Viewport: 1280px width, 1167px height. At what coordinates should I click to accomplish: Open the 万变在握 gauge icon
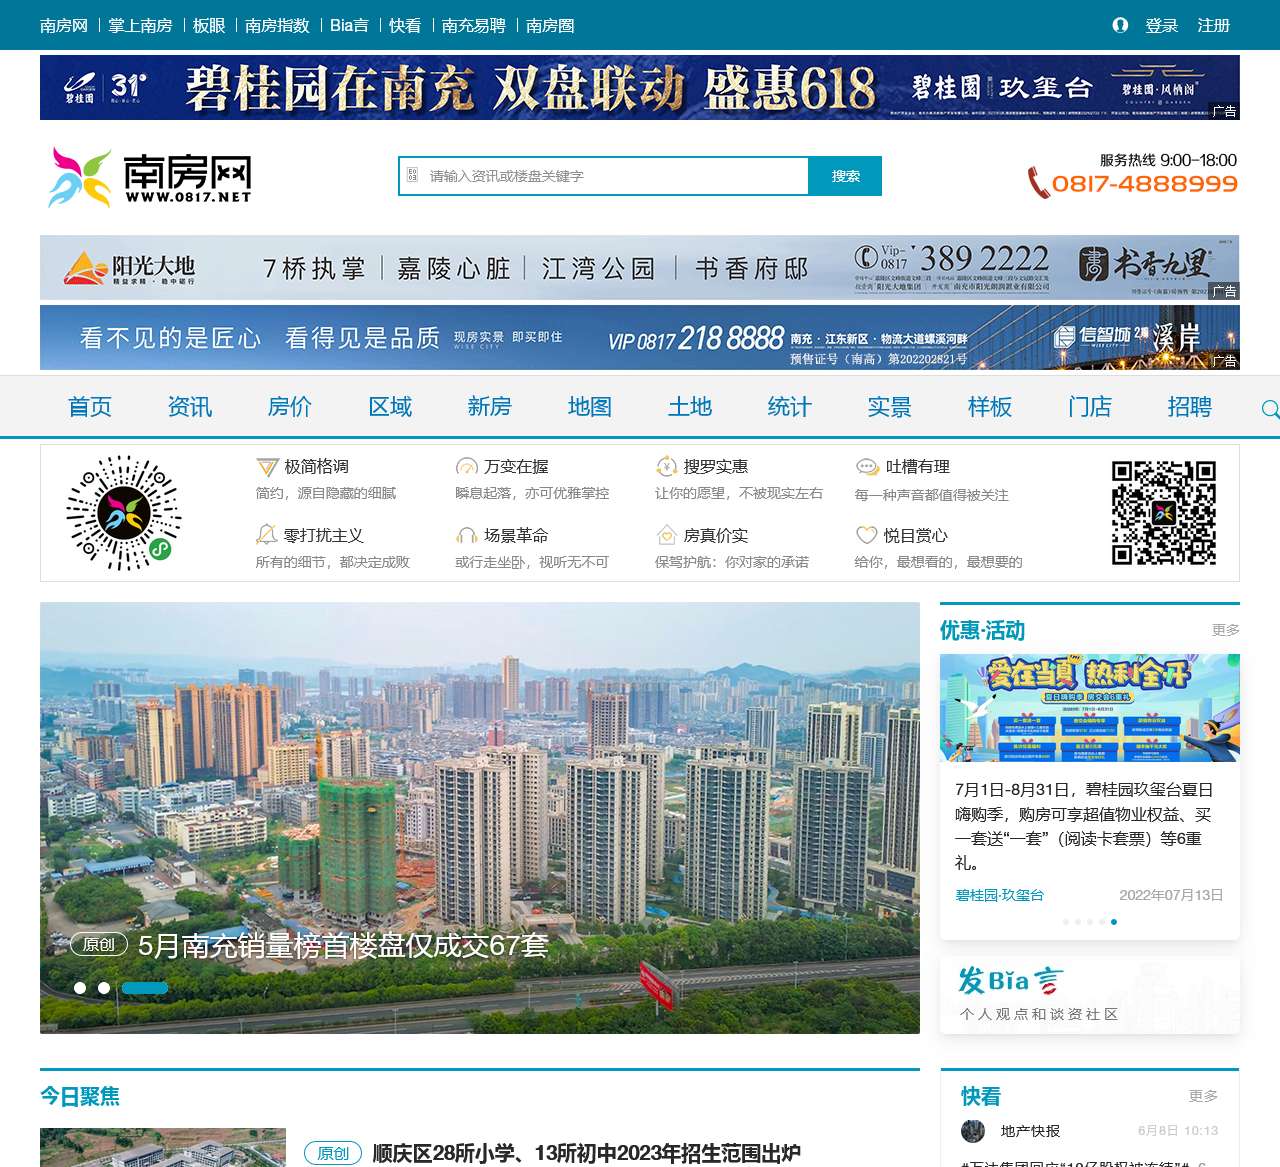[467, 467]
